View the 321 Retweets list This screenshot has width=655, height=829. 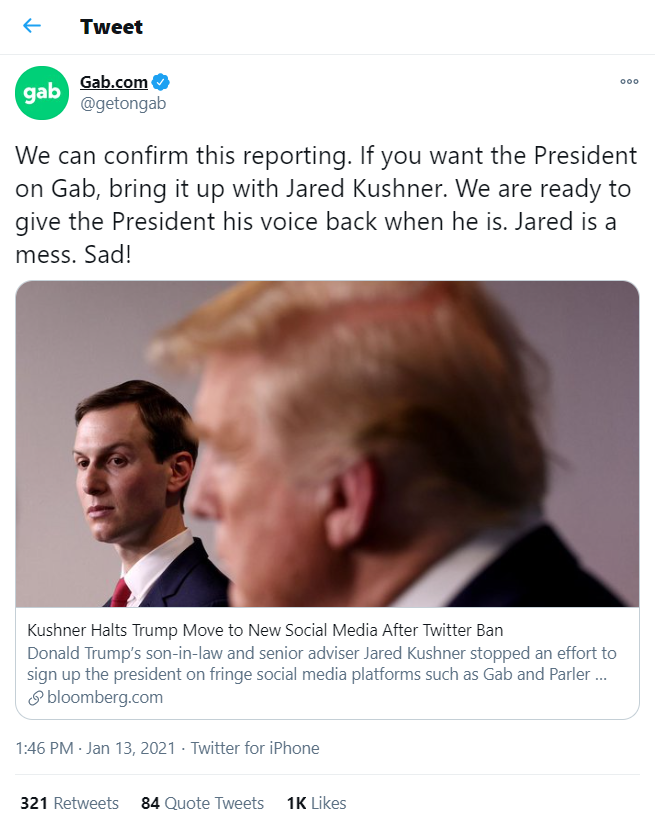coord(69,803)
